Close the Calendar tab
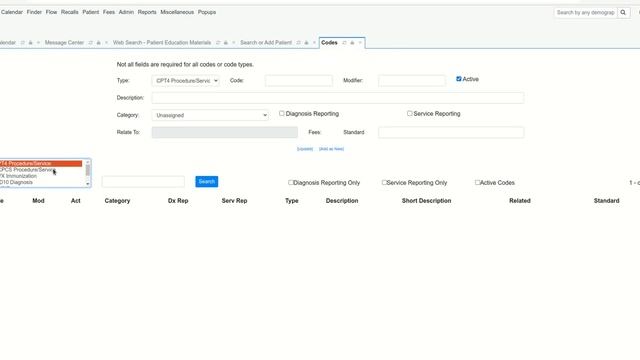 [x=38, y=43]
